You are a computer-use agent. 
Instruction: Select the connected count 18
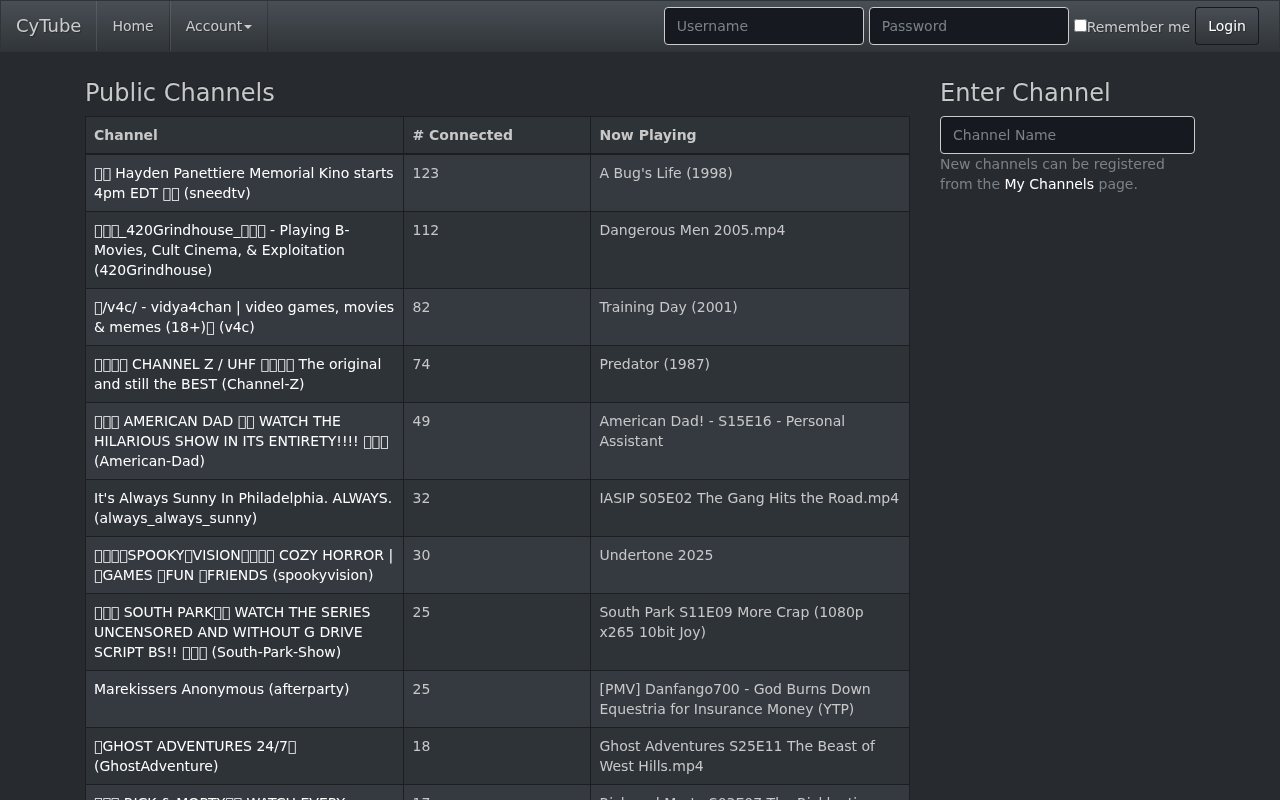click(421, 746)
